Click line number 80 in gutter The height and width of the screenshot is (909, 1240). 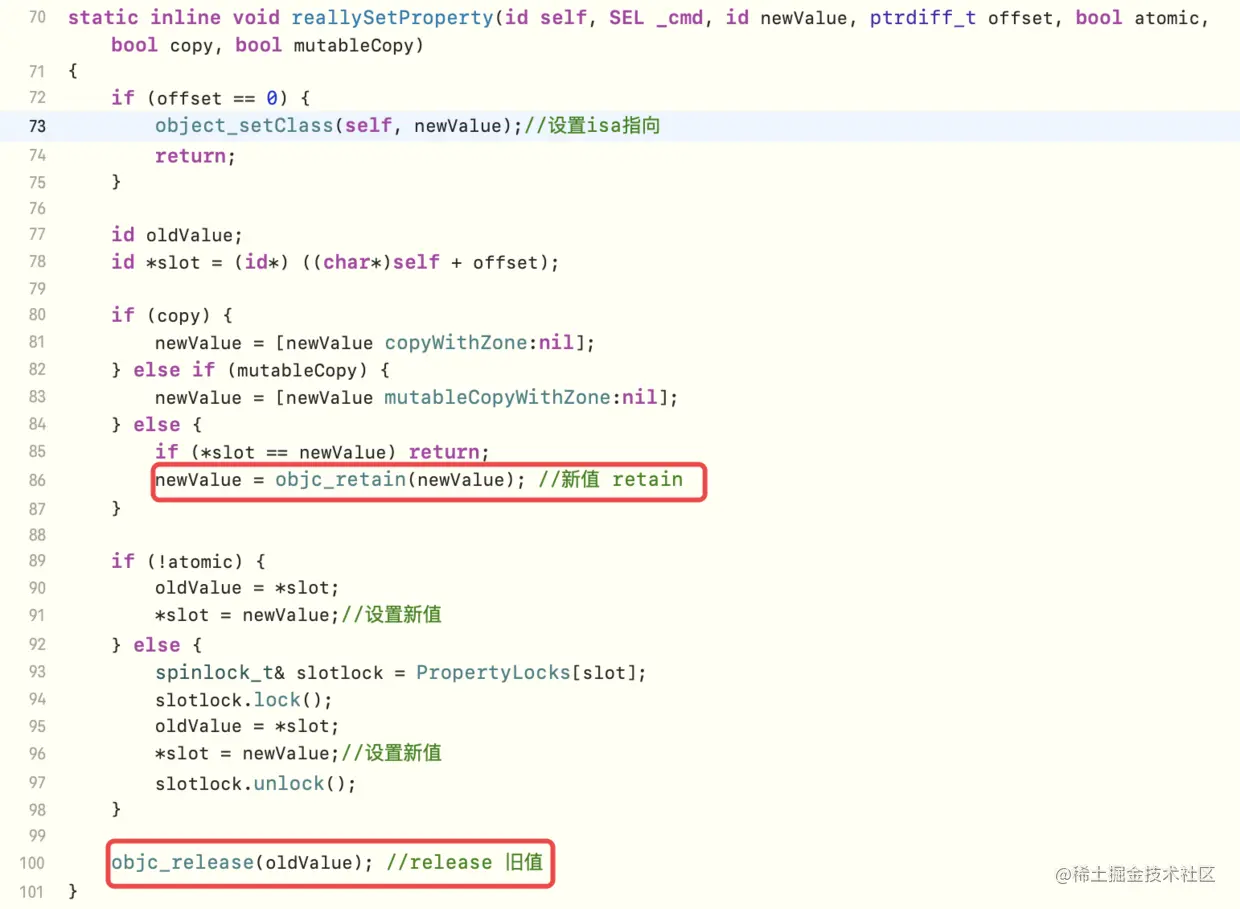pos(36,316)
